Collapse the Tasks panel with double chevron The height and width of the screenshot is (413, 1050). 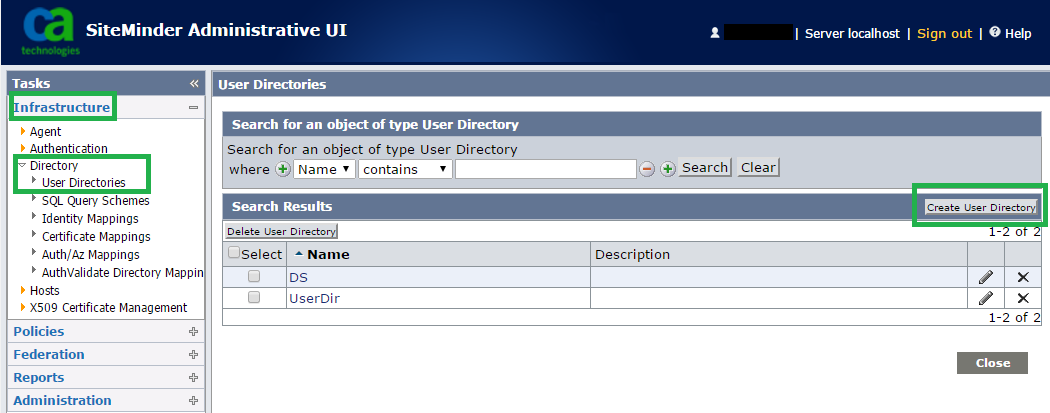pos(194,84)
